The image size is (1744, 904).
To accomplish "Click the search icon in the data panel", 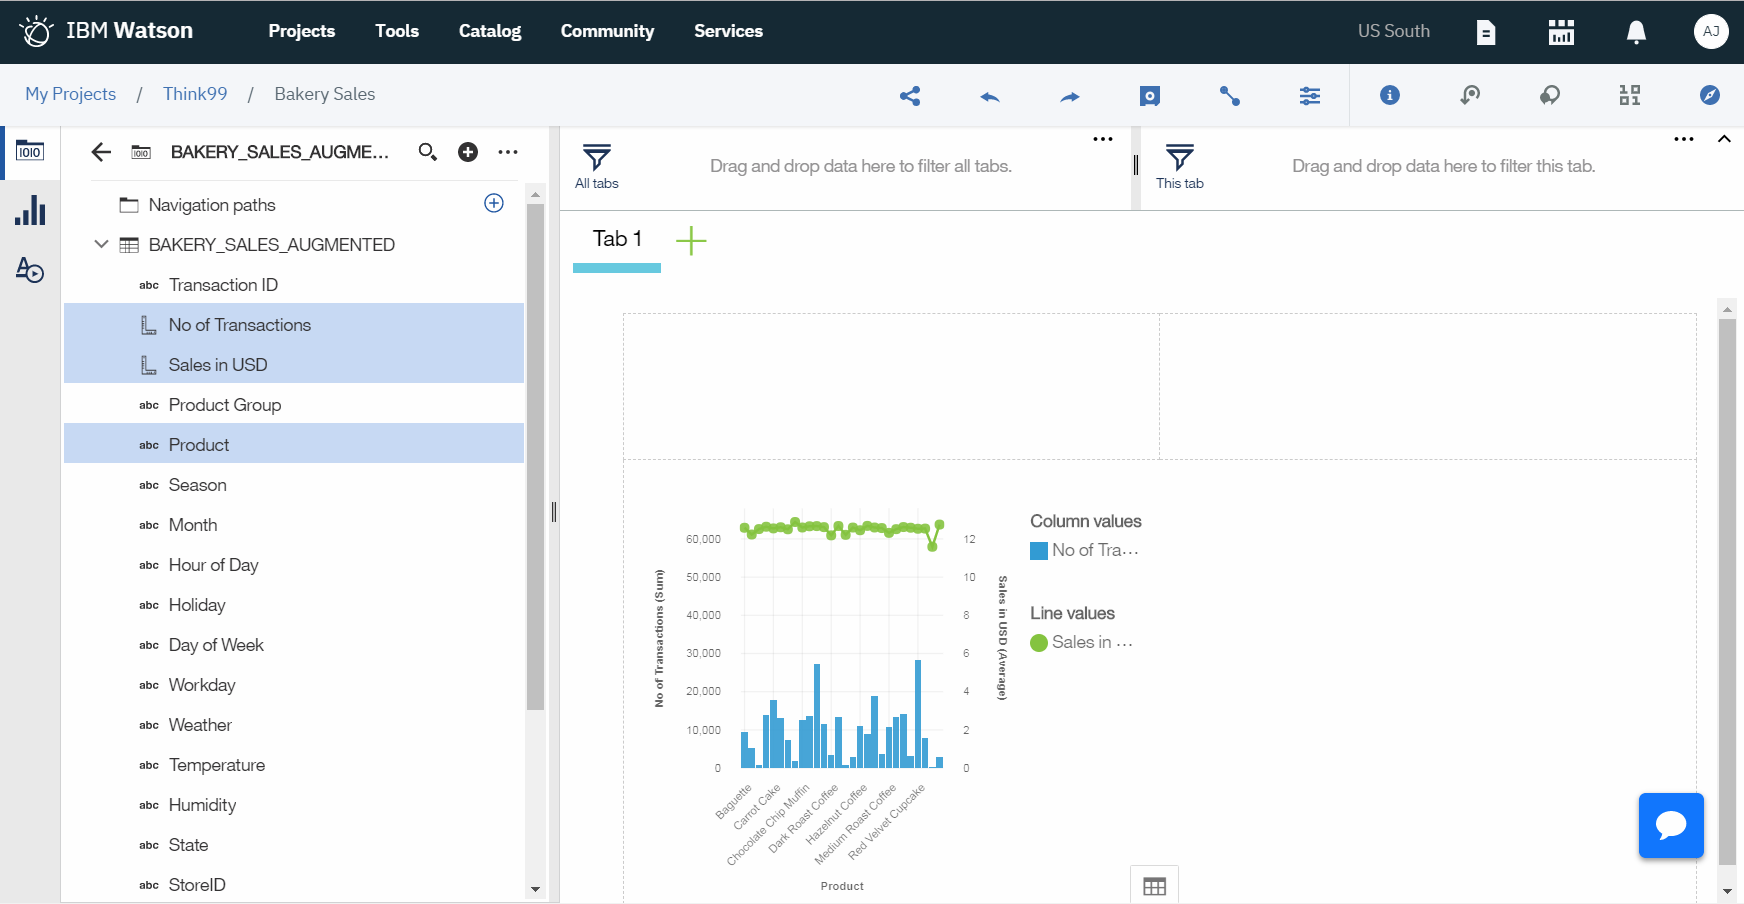I will coord(428,152).
